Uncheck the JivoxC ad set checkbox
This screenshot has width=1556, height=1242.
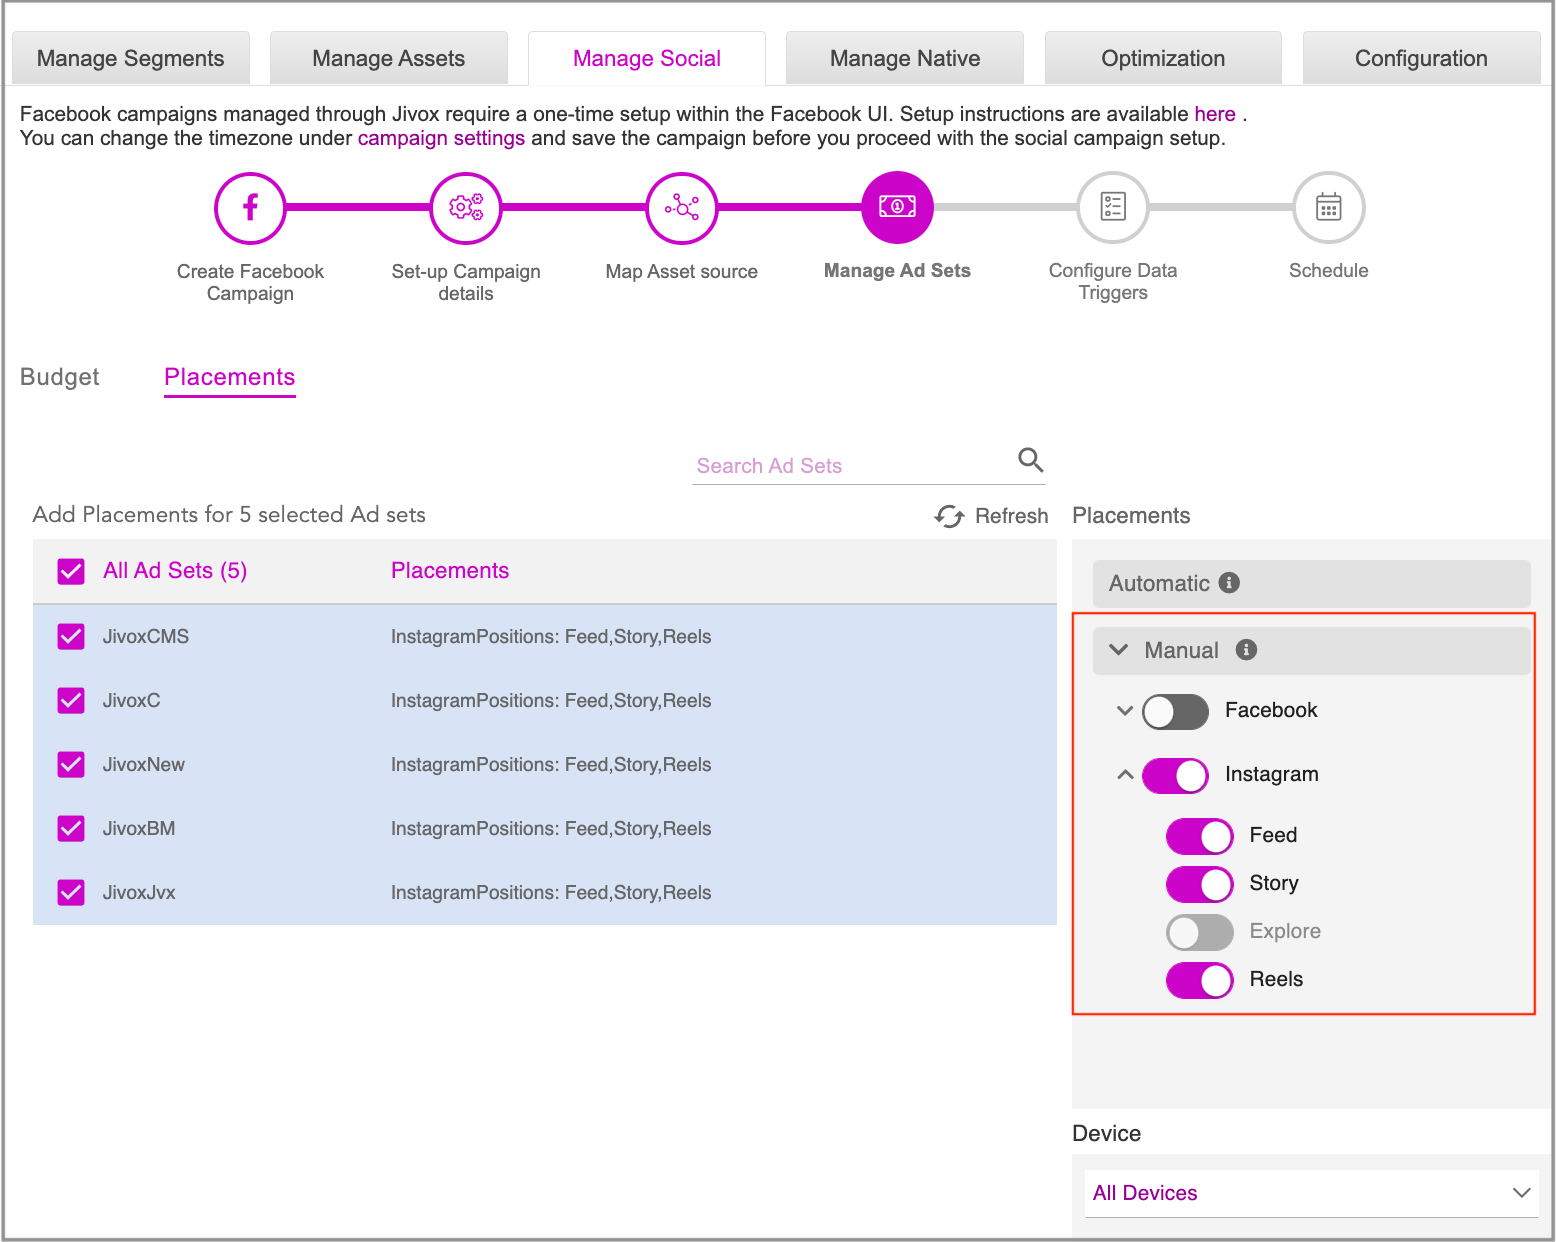[71, 701]
